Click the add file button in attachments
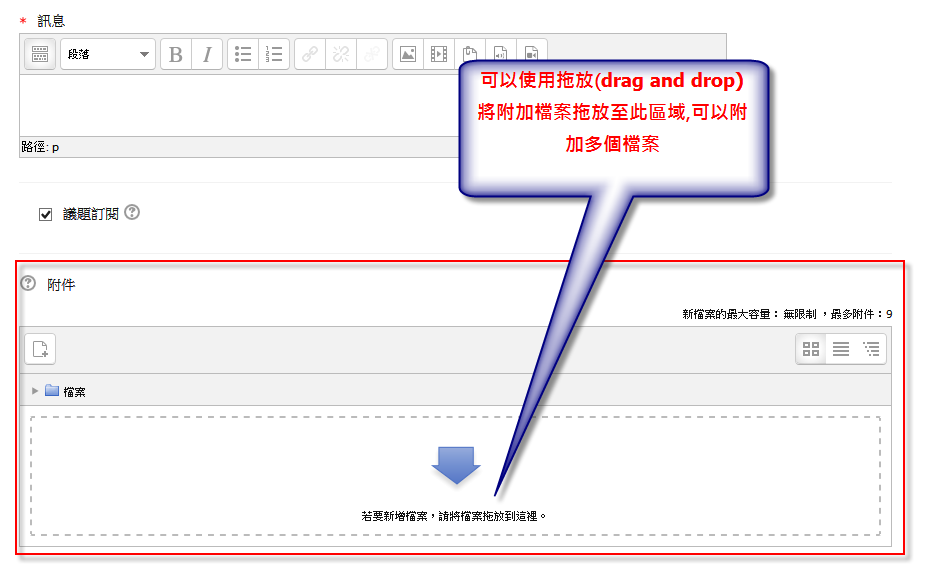Screen dimensions: 936x576 coord(40,349)
